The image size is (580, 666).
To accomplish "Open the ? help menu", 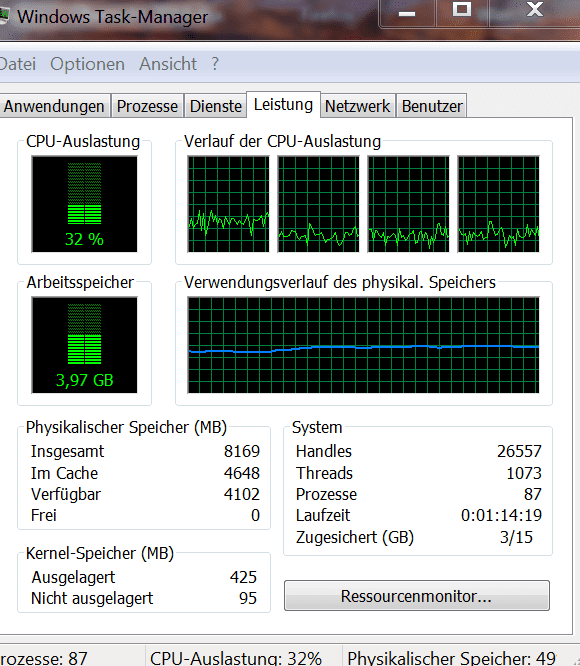I will [x=215, y=64].
